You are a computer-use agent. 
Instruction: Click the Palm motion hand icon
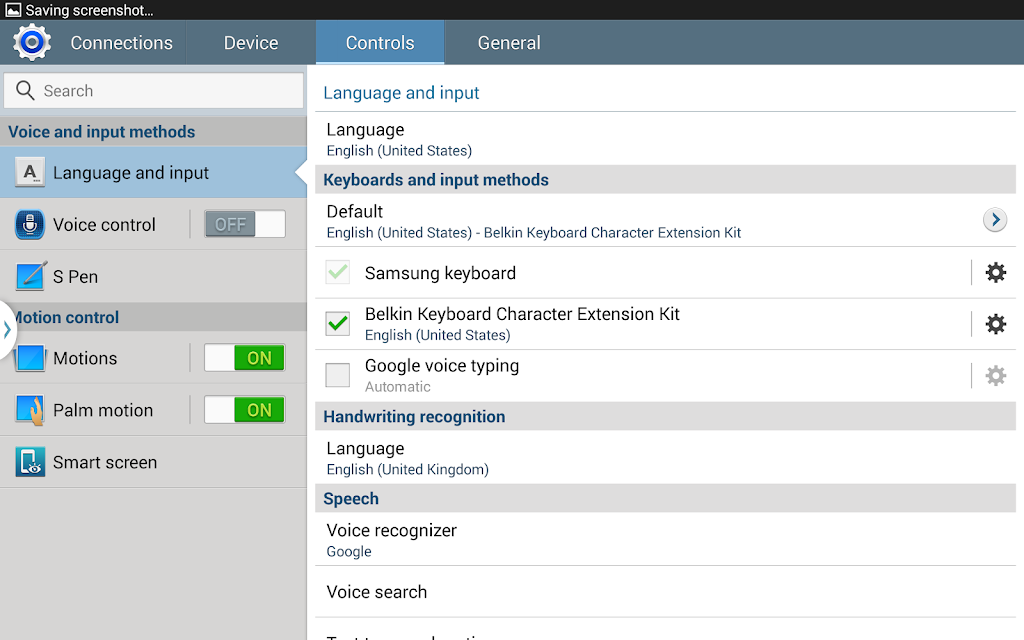(31, 410)
